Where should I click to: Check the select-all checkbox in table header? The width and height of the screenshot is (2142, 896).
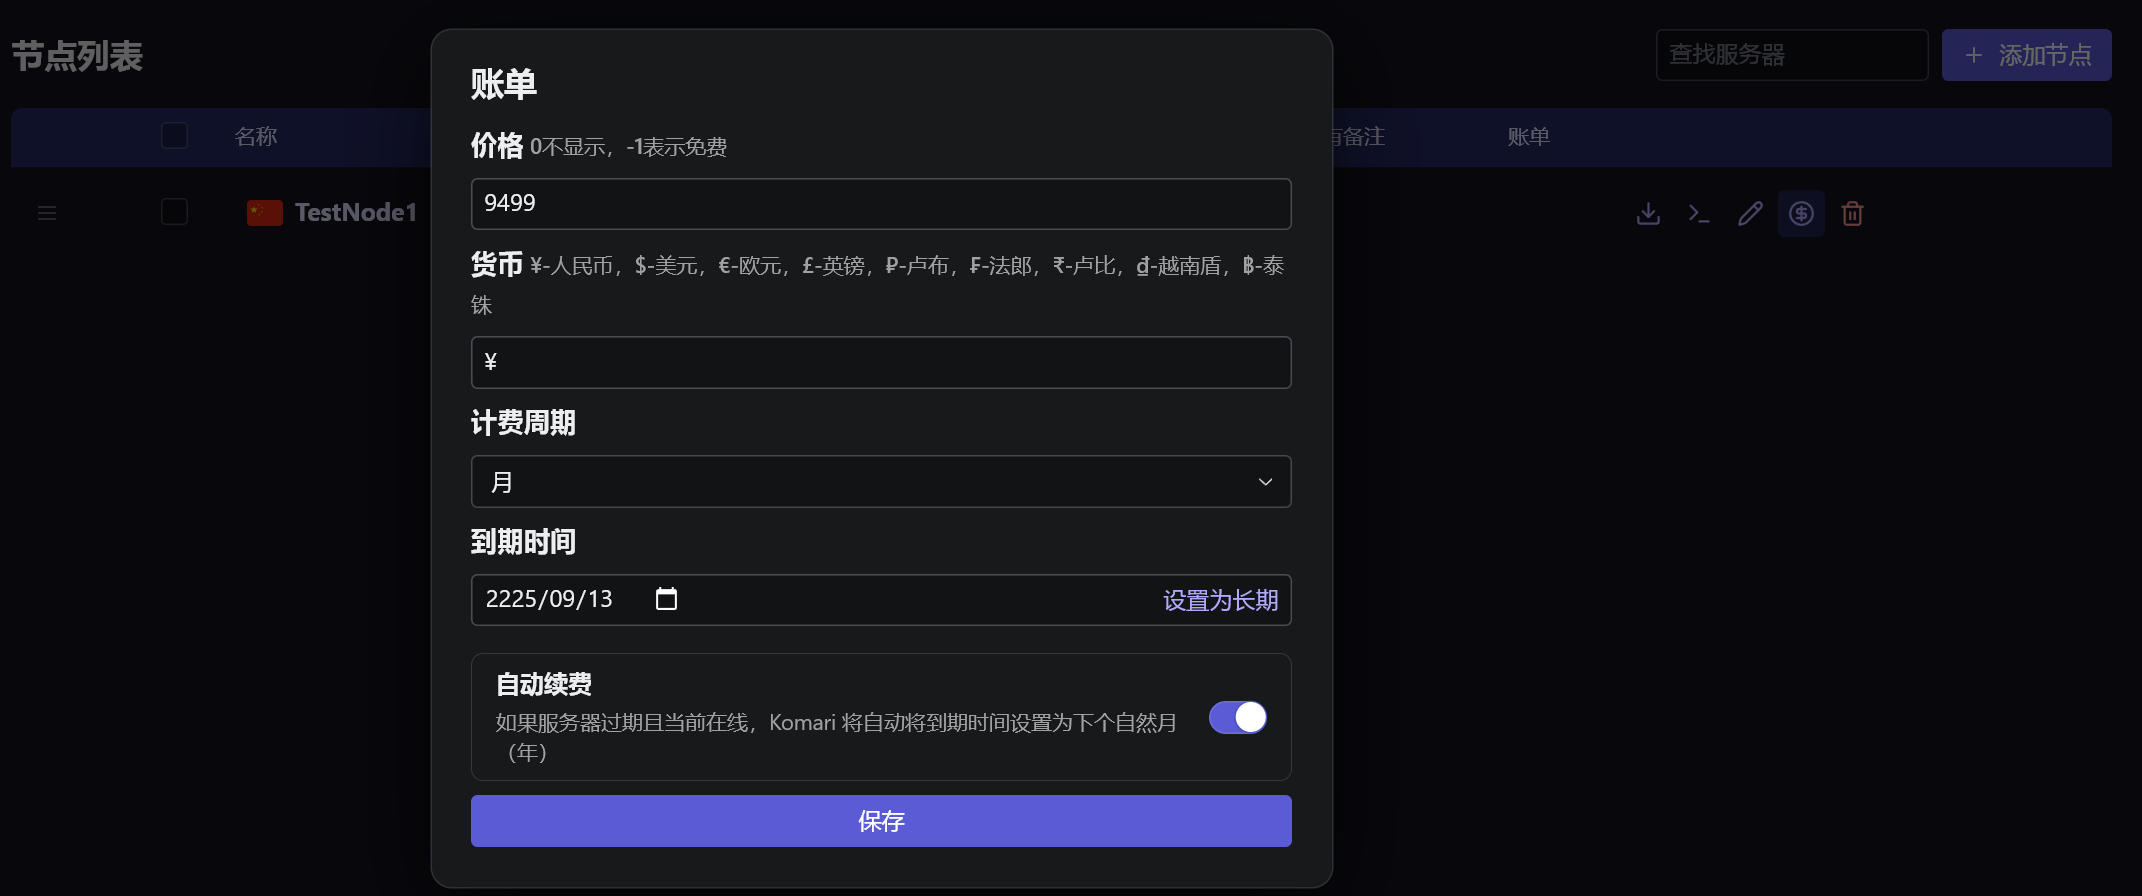pos(174,136)
